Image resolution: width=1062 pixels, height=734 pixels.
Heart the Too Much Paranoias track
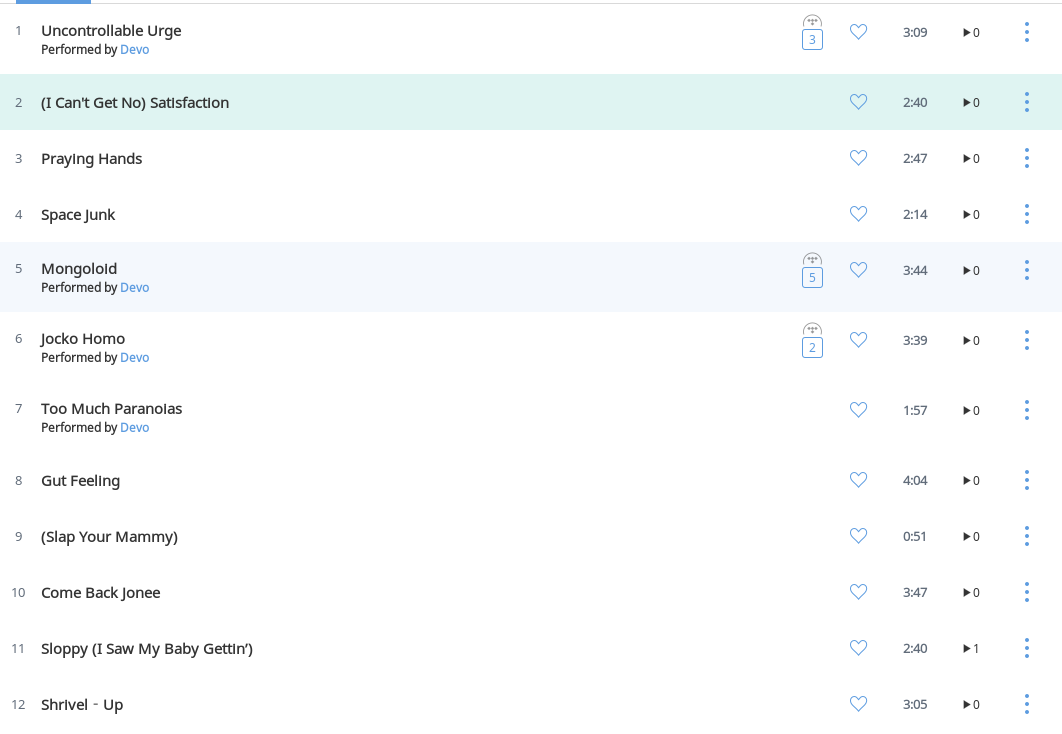858,410
